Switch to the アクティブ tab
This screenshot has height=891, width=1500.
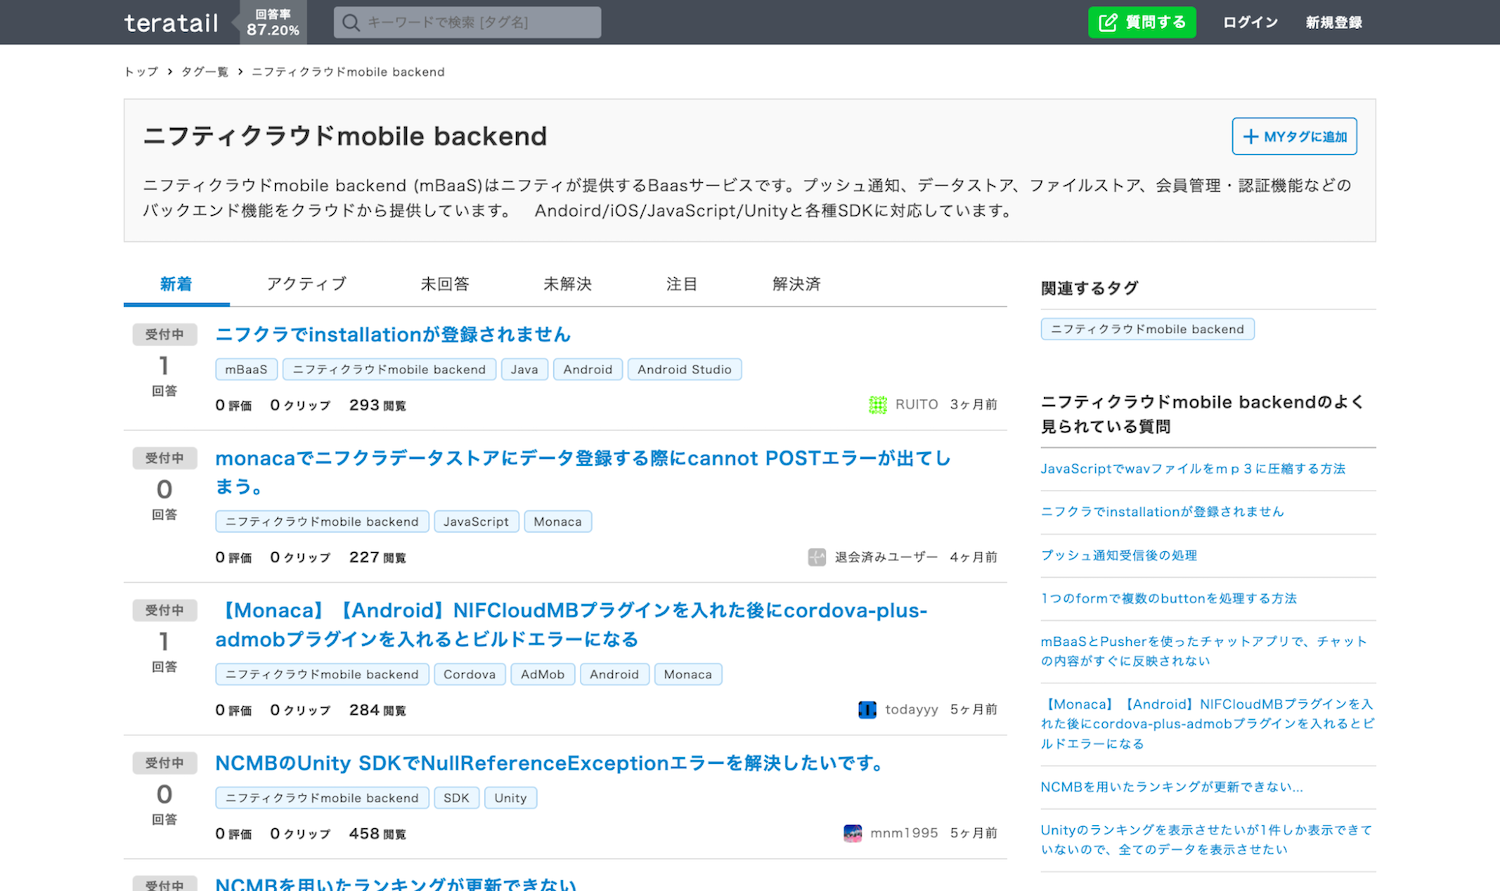307,284
